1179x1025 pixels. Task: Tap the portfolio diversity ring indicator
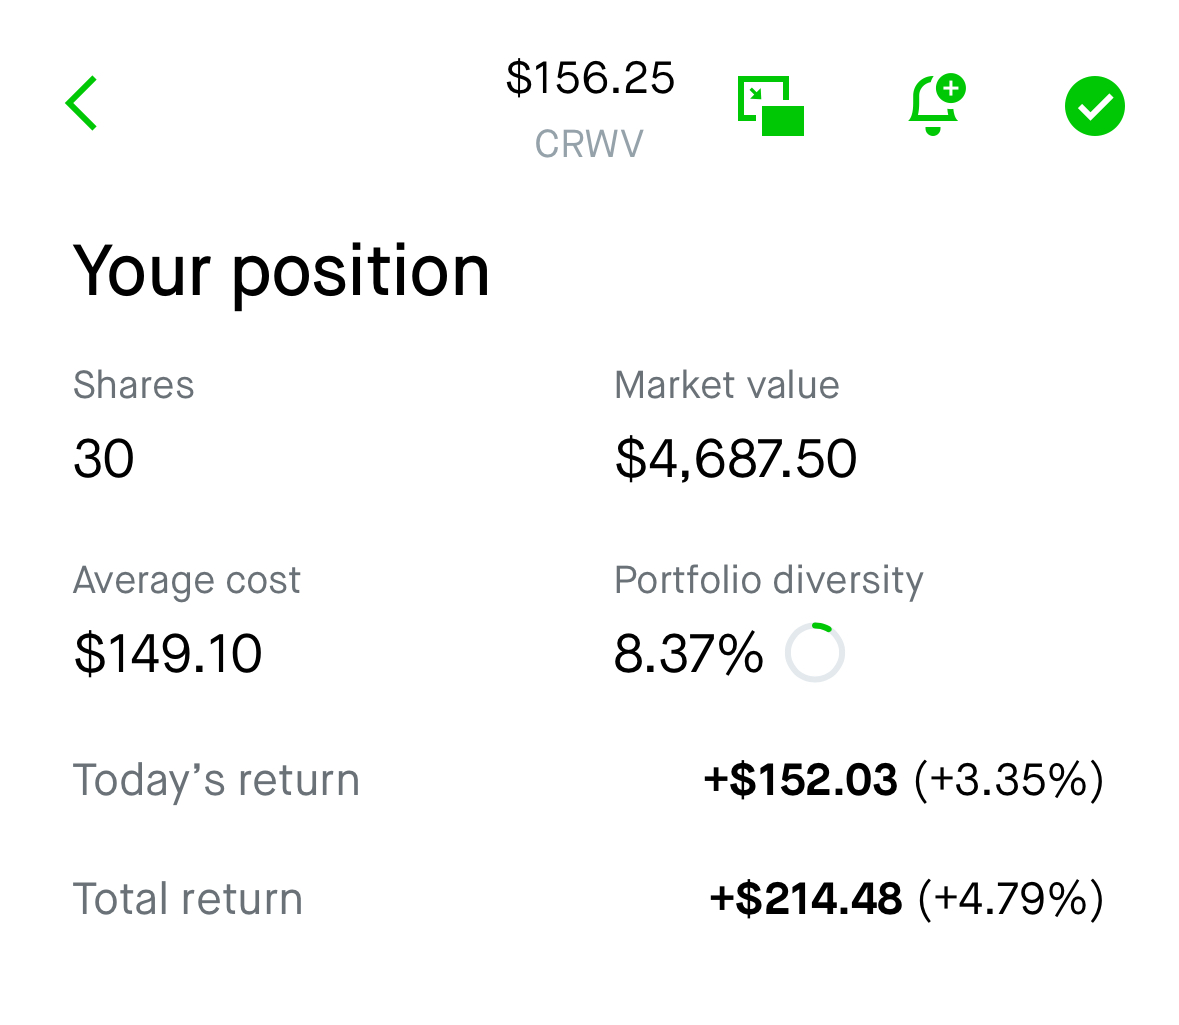click(815, 652)
